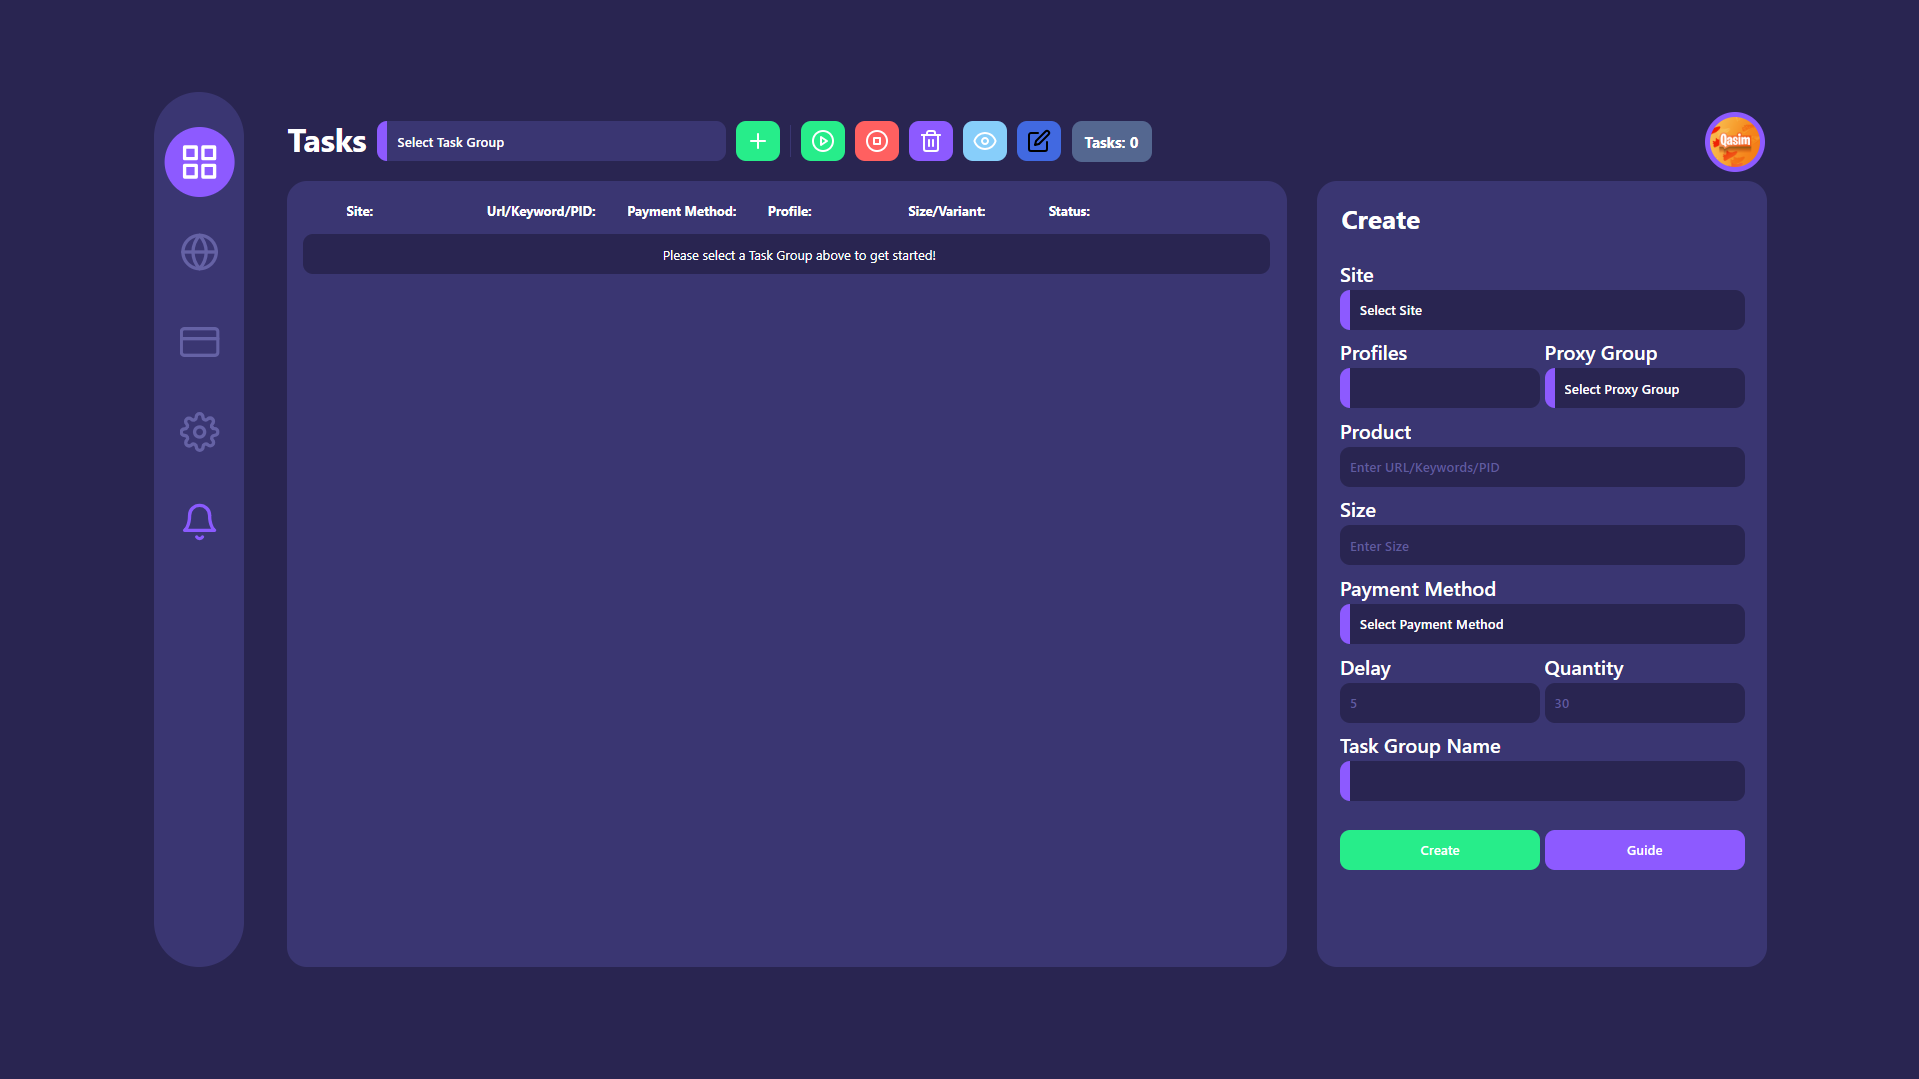
Task: Open the Profiles card icon in sidebar
Action: coord(199,342)
